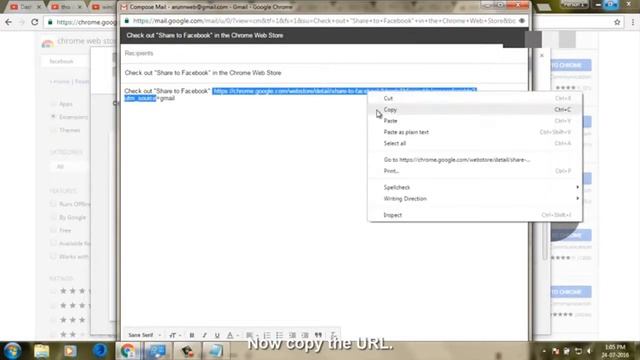640x360 pixels.
Task: Click the site info eye icon in the address bar
Action: click(522, 21)
